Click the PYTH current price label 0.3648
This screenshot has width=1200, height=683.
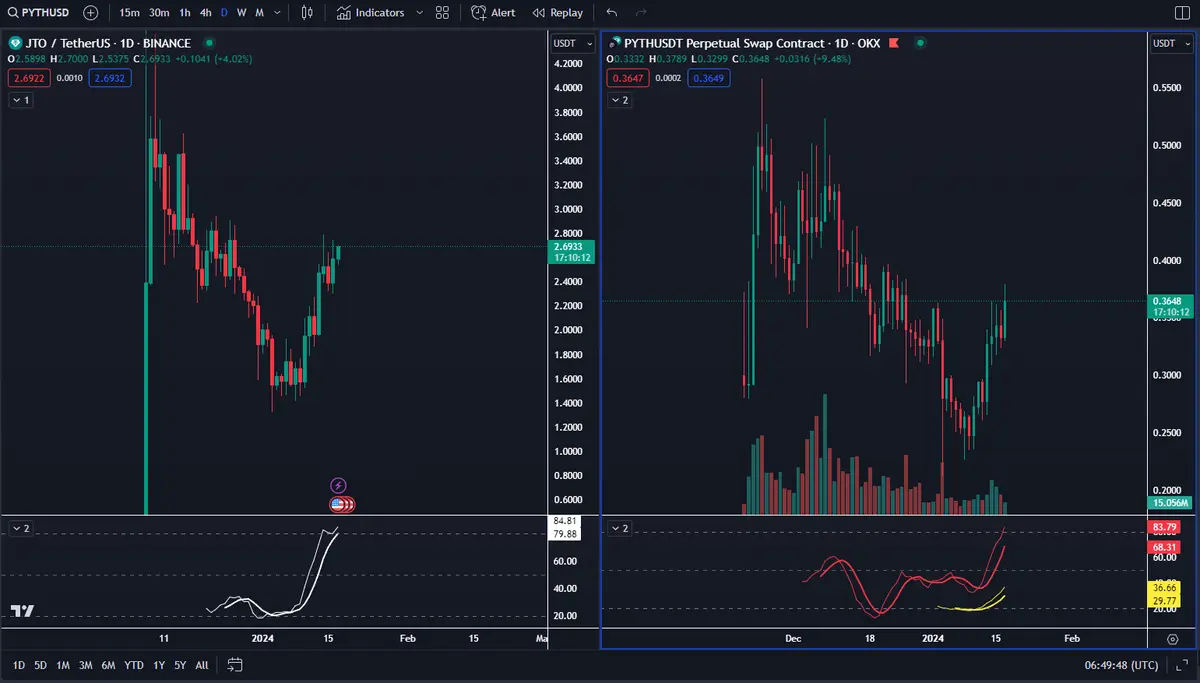point(1170,306)
